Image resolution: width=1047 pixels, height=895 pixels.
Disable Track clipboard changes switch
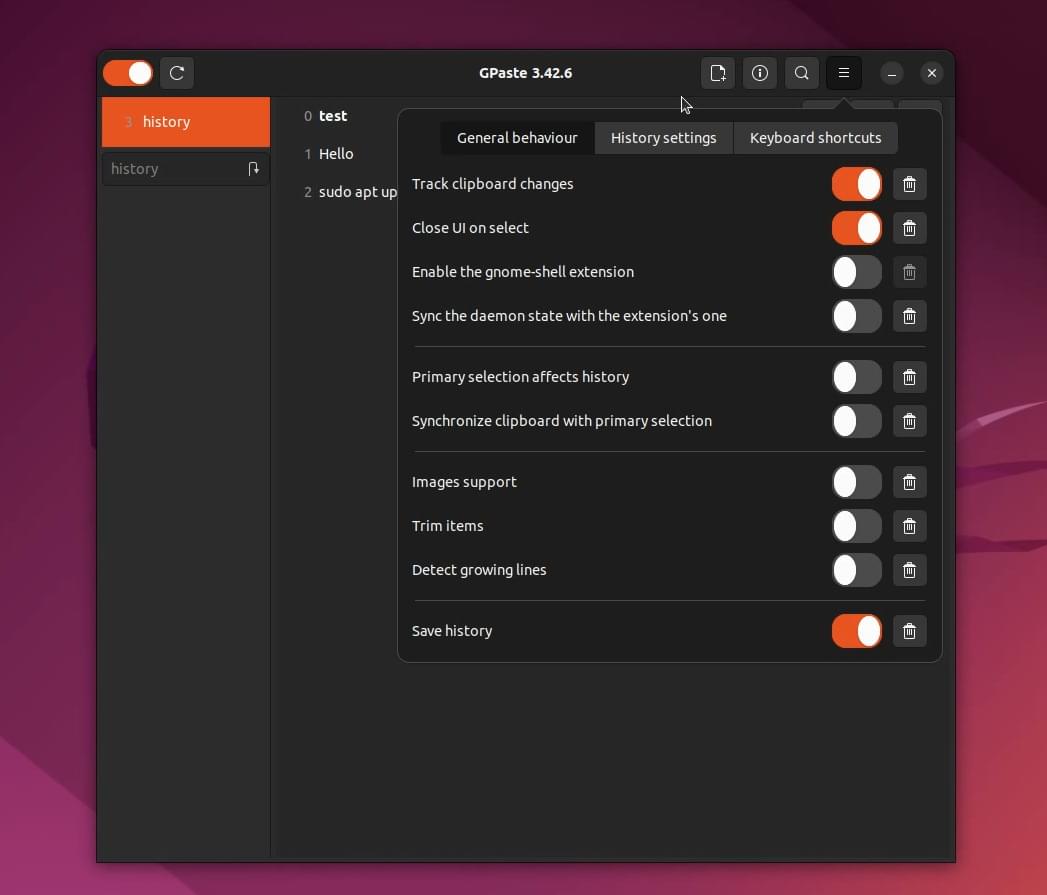pos(857,184)
